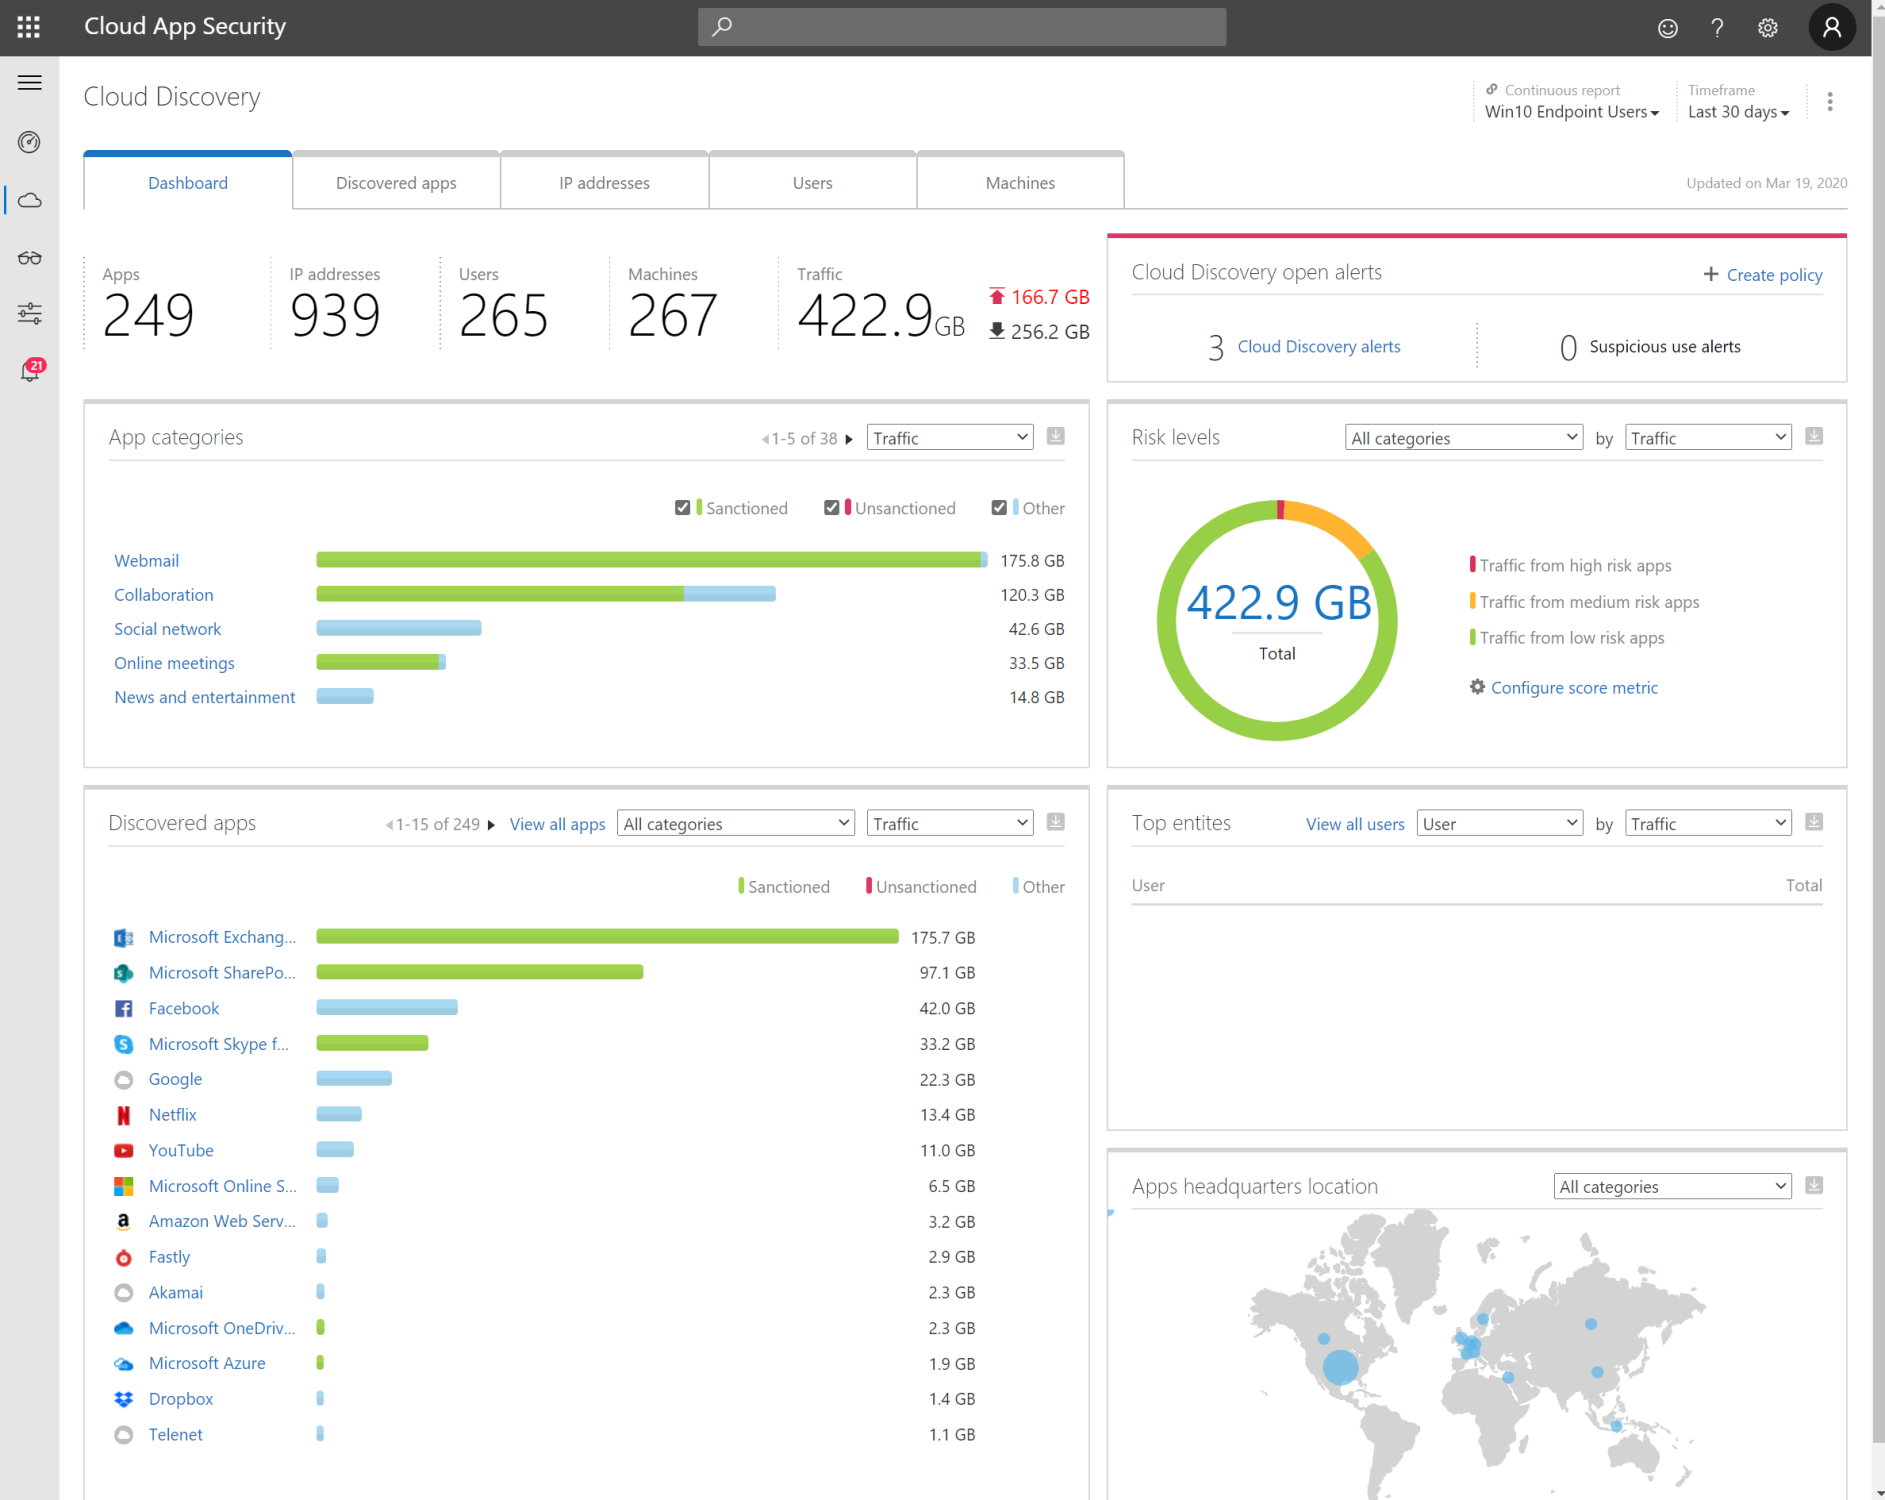Click the dashboard gauge icon in sidebar

[29, 142]
